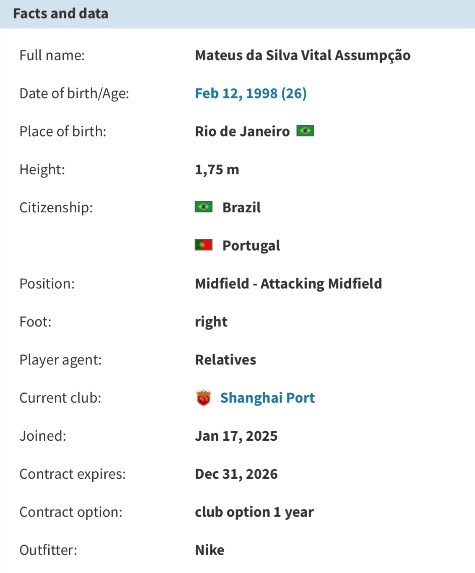Click the Midfield - Attacking Midfield position
The width and height of the screenshot is (475, 573).
288,284
